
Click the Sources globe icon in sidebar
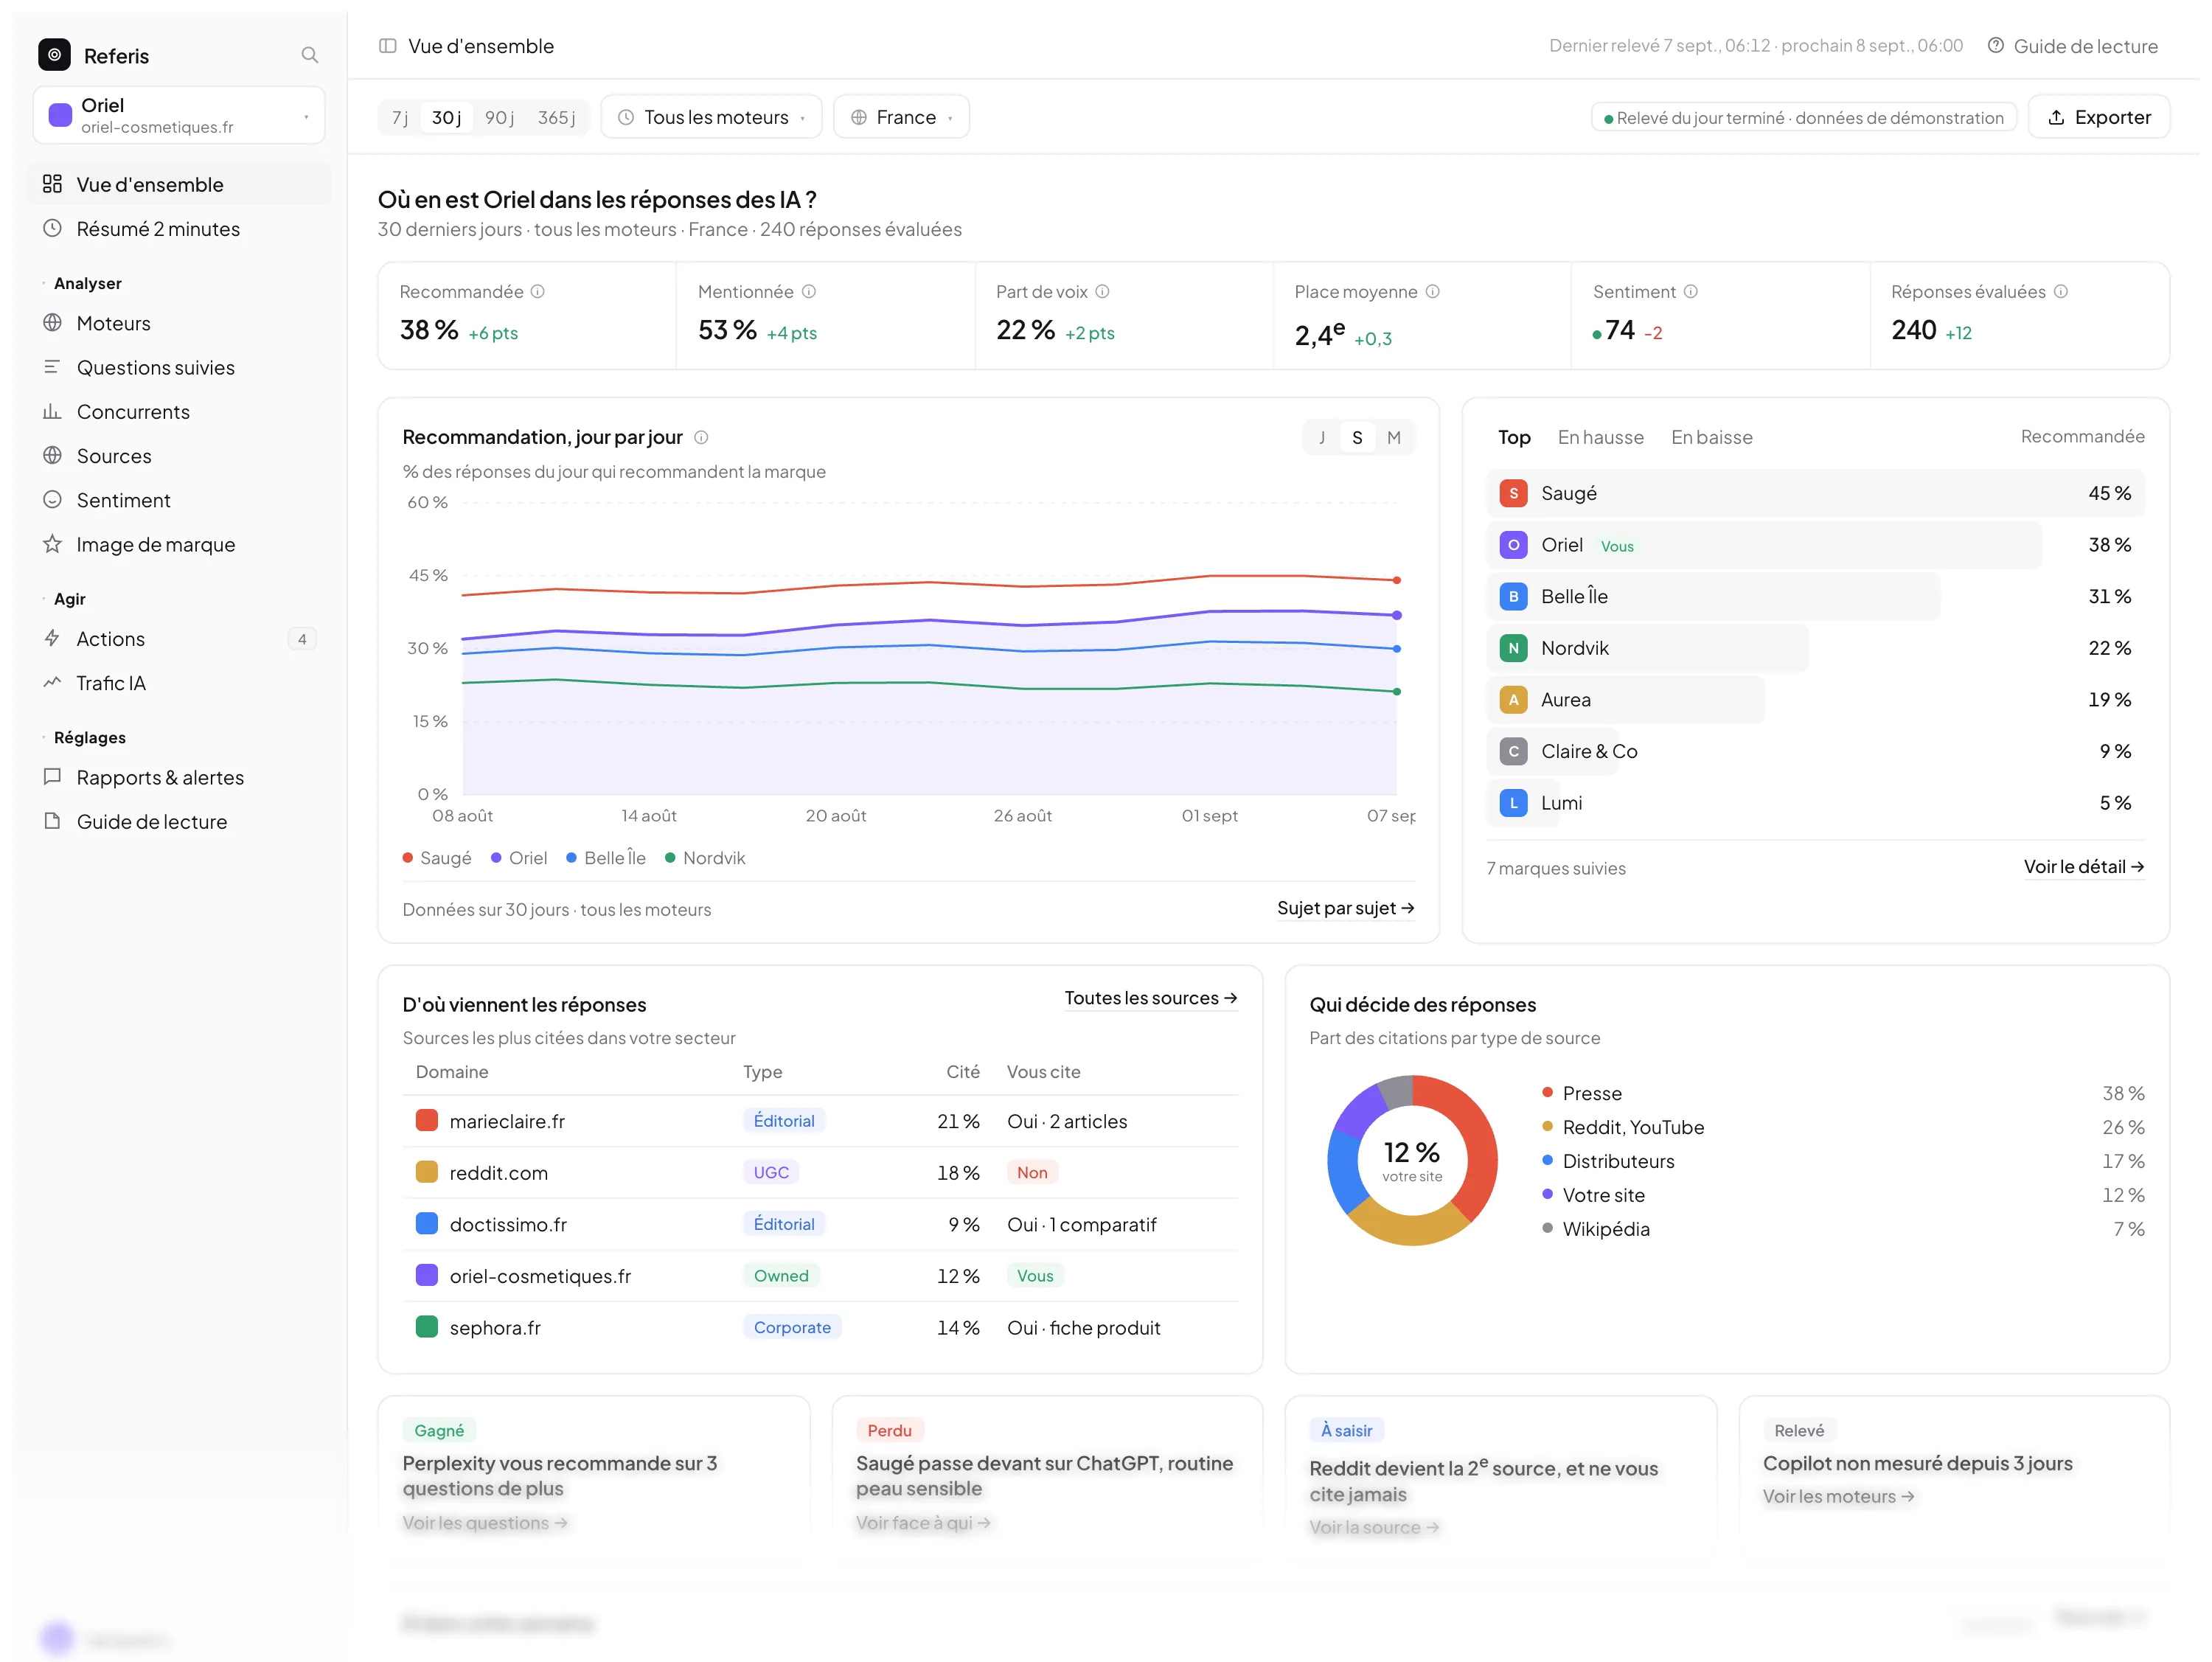[x=52, y=455]
